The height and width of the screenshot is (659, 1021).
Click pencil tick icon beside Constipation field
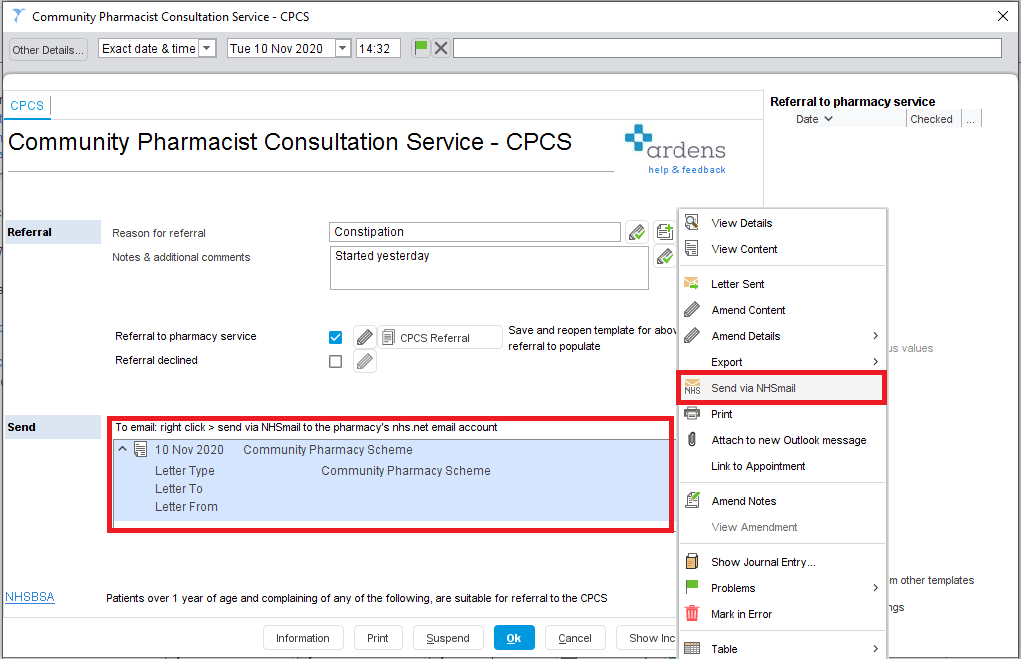[637, 232]
